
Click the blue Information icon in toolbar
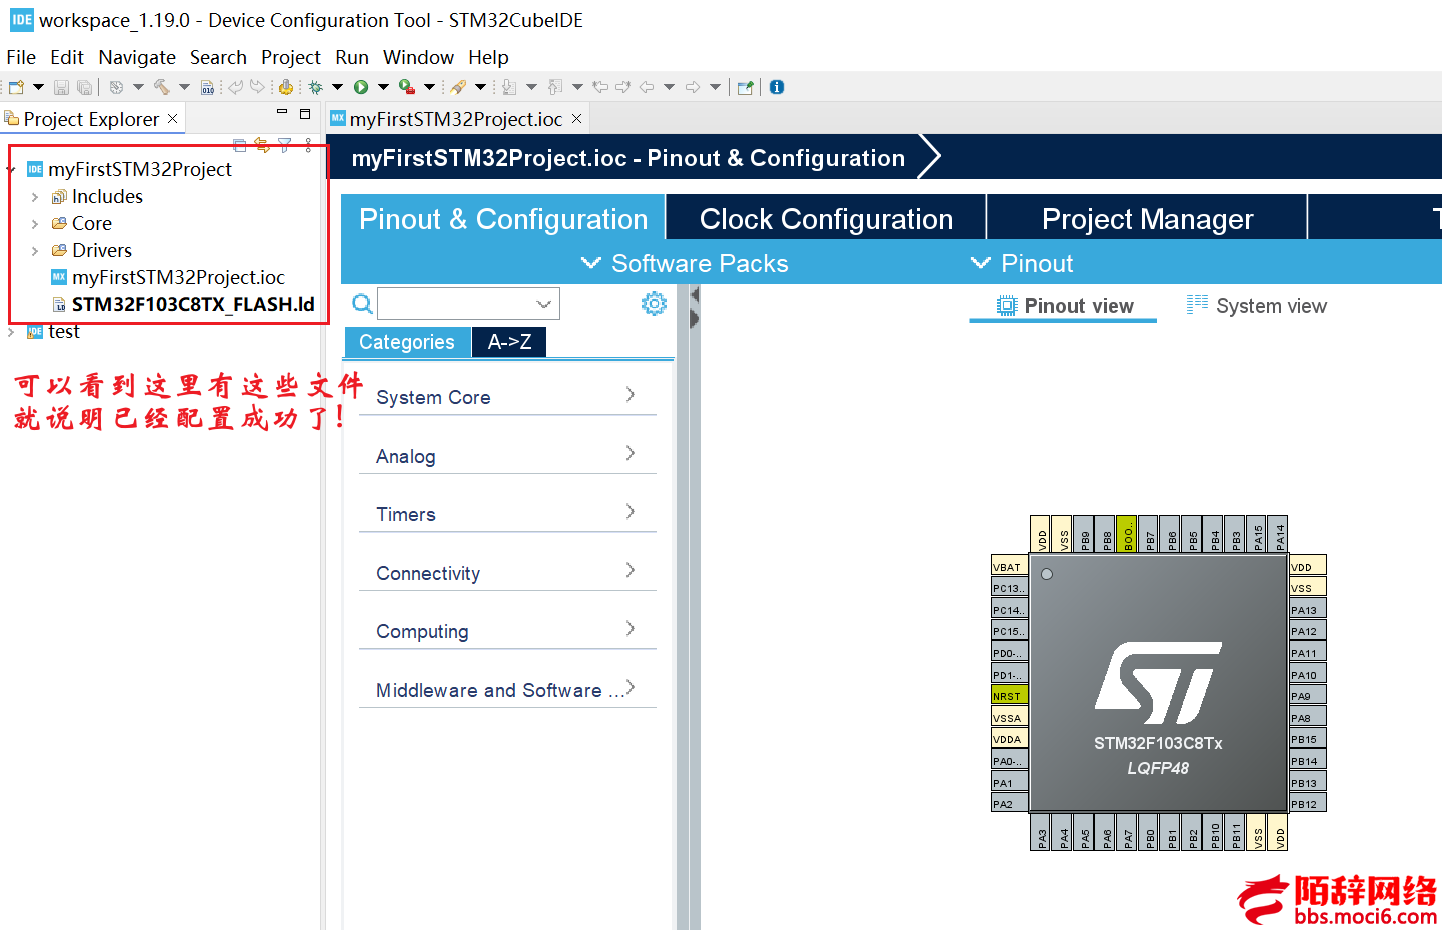click(x=777, y=87)
